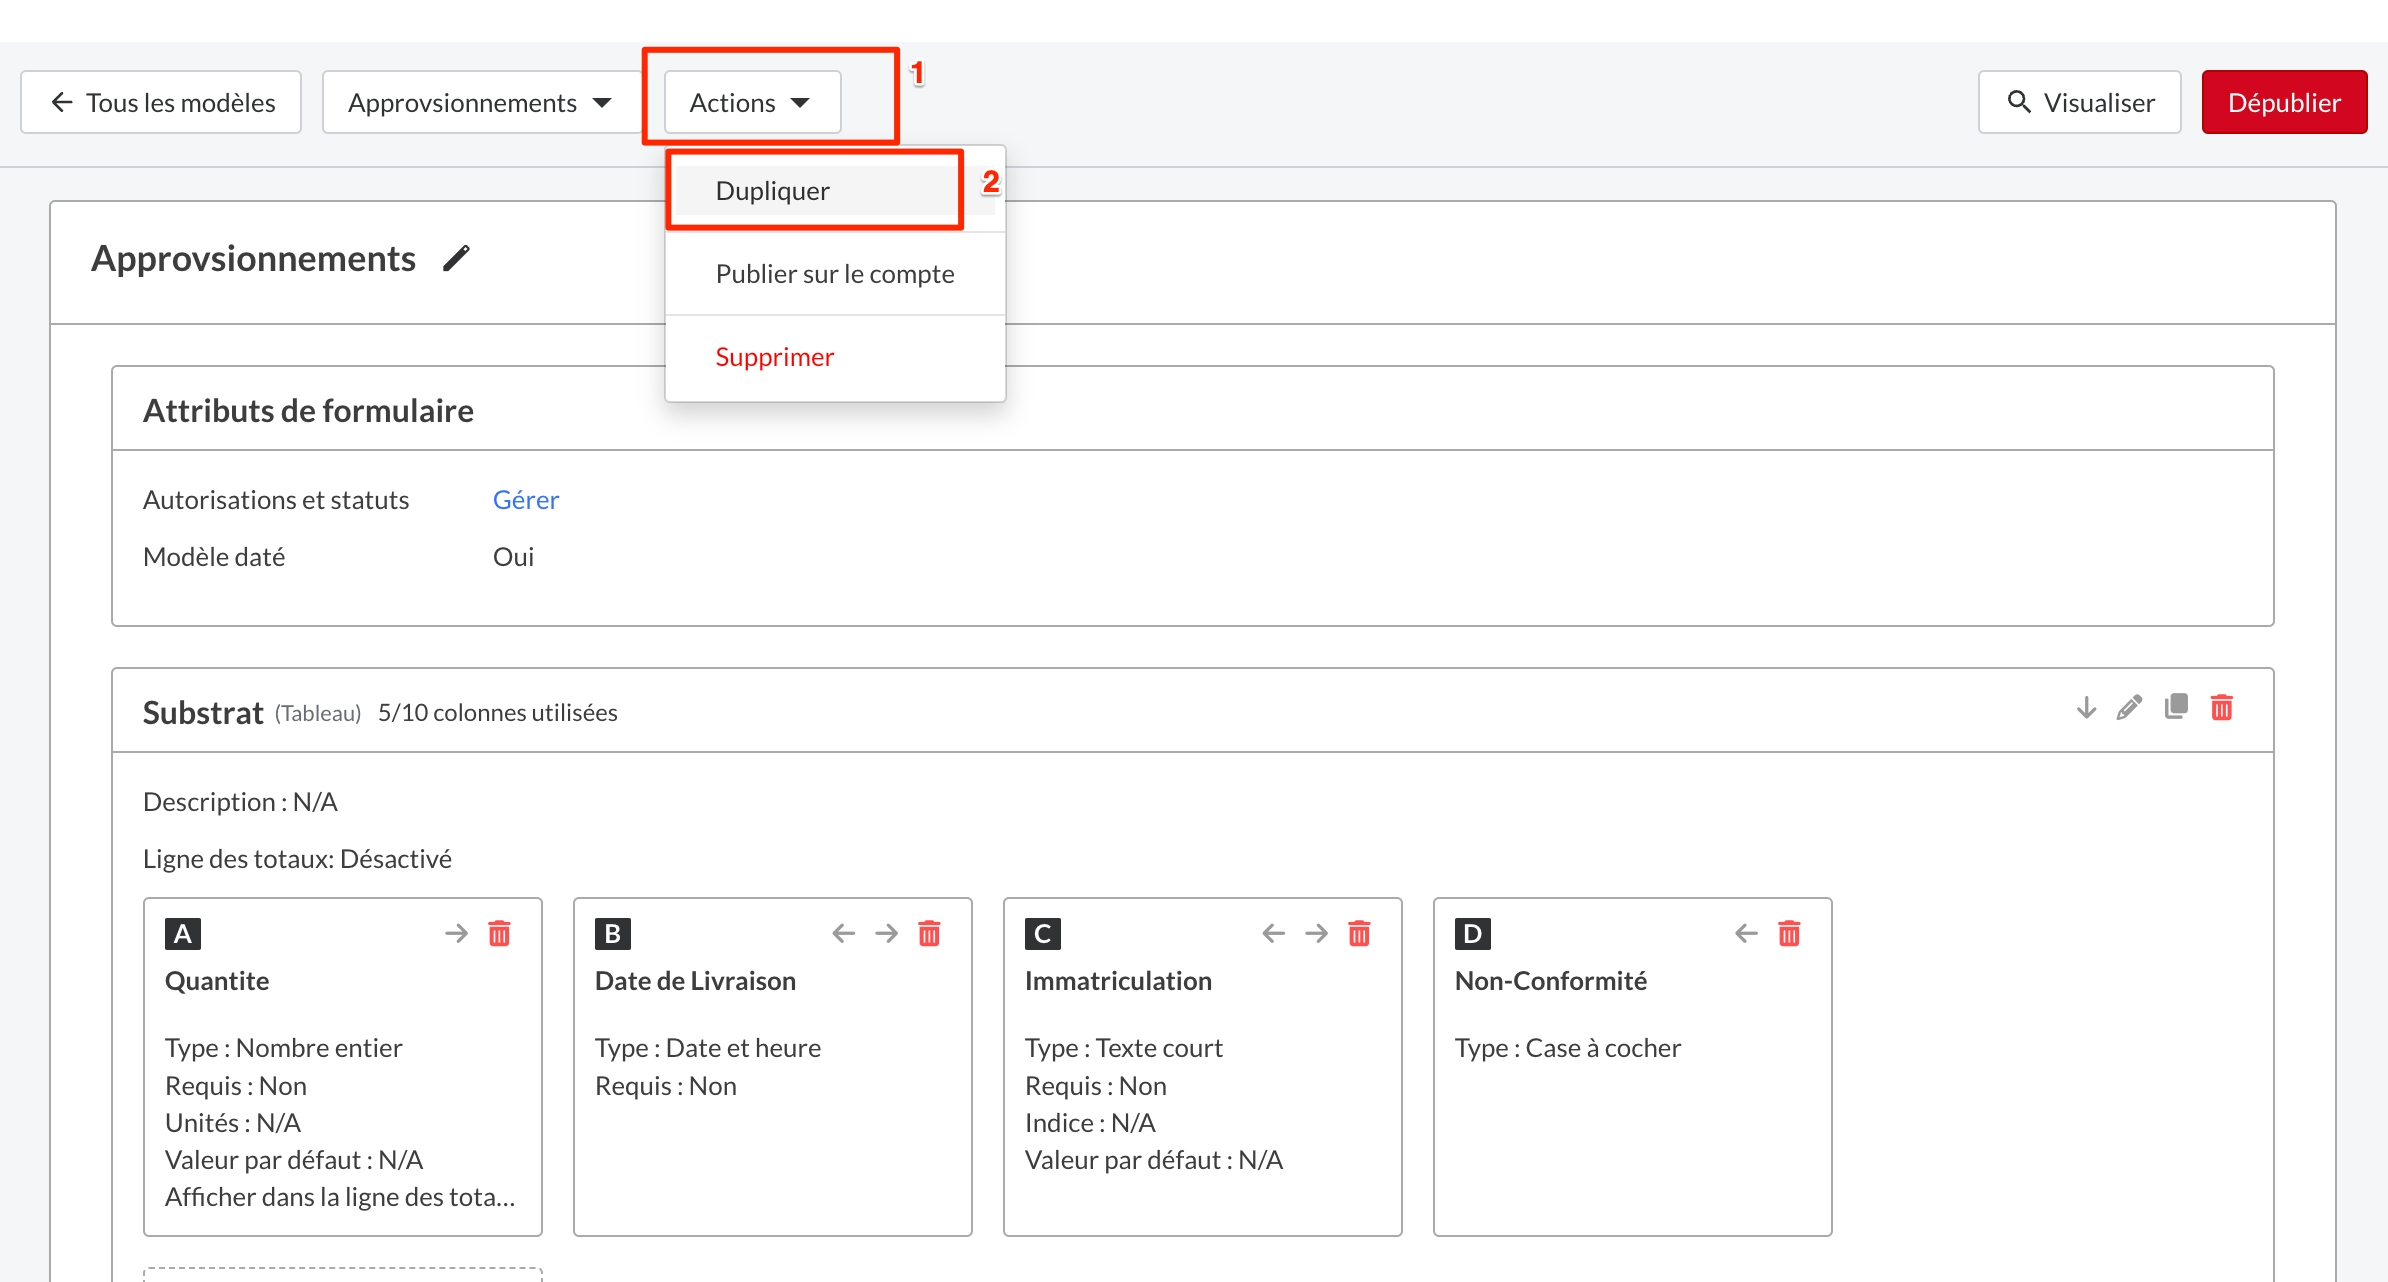The height and width of the screenshot is (1282, 2388).
Task: Open the Actions dropdown menu
Action: click(752, 102)
